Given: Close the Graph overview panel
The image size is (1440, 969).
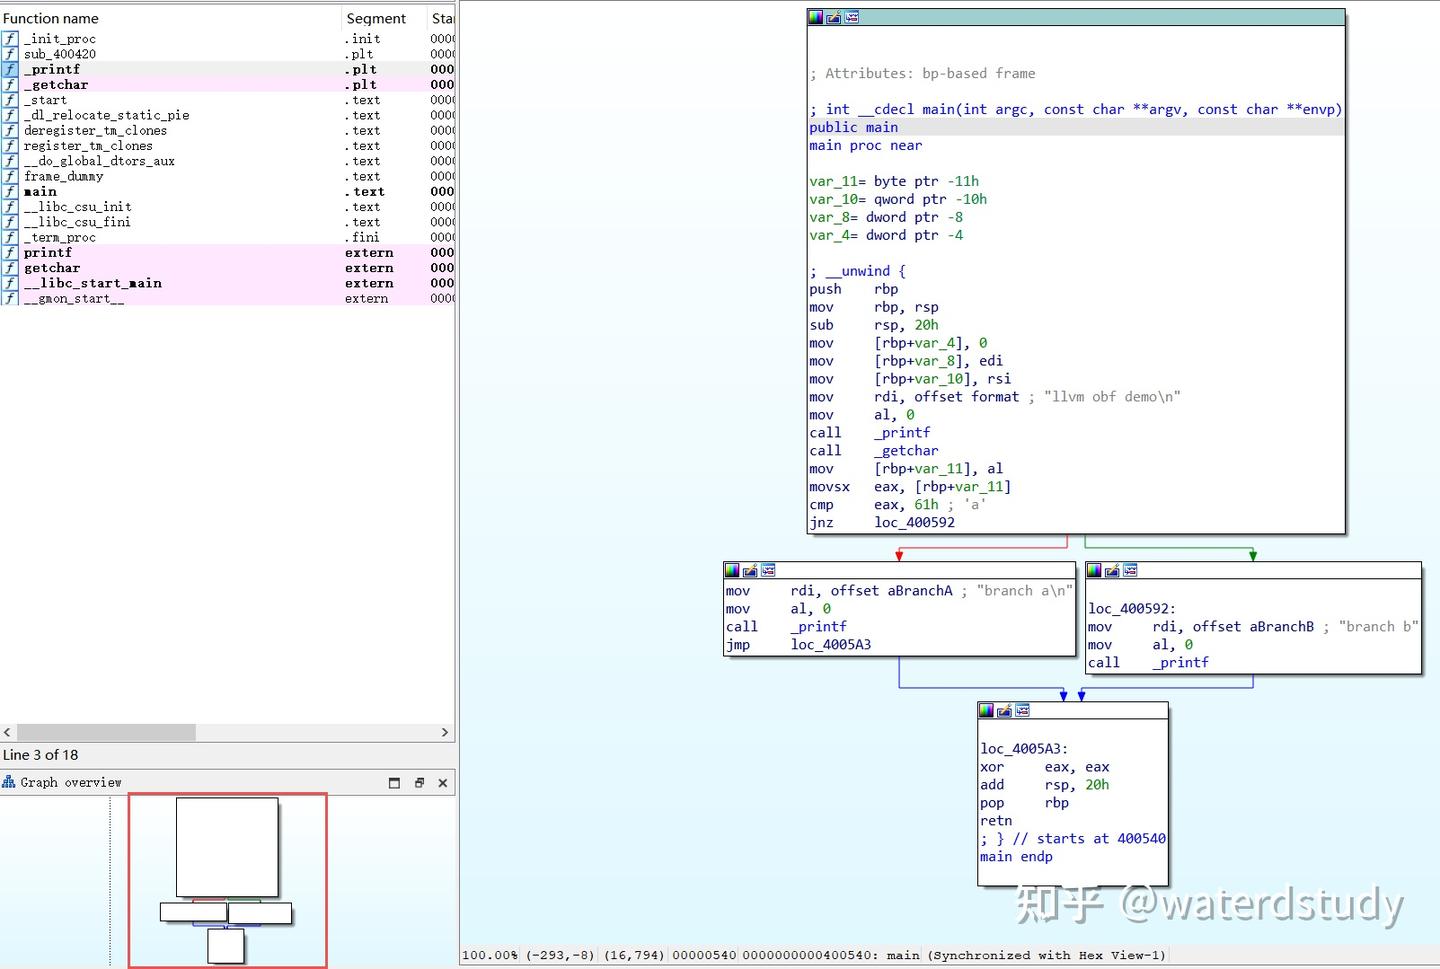Looking at the screenshot, I should 443,783.
